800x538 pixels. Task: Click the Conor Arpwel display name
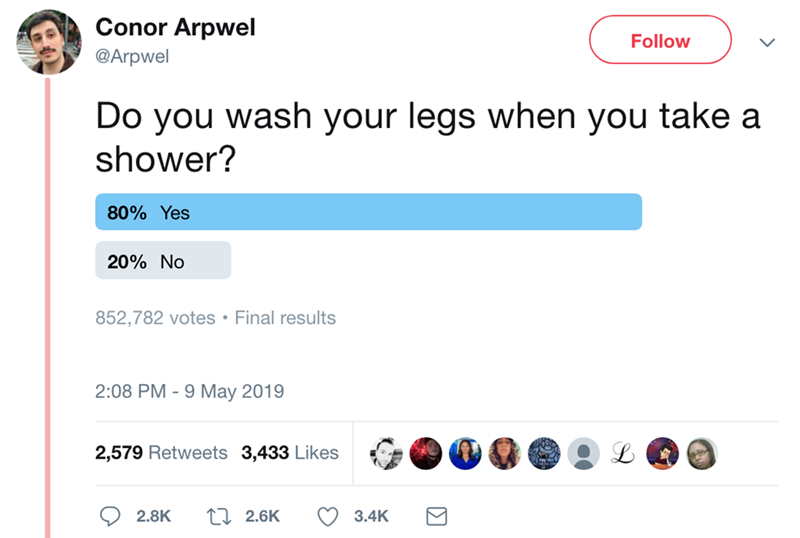pos(175,28)
